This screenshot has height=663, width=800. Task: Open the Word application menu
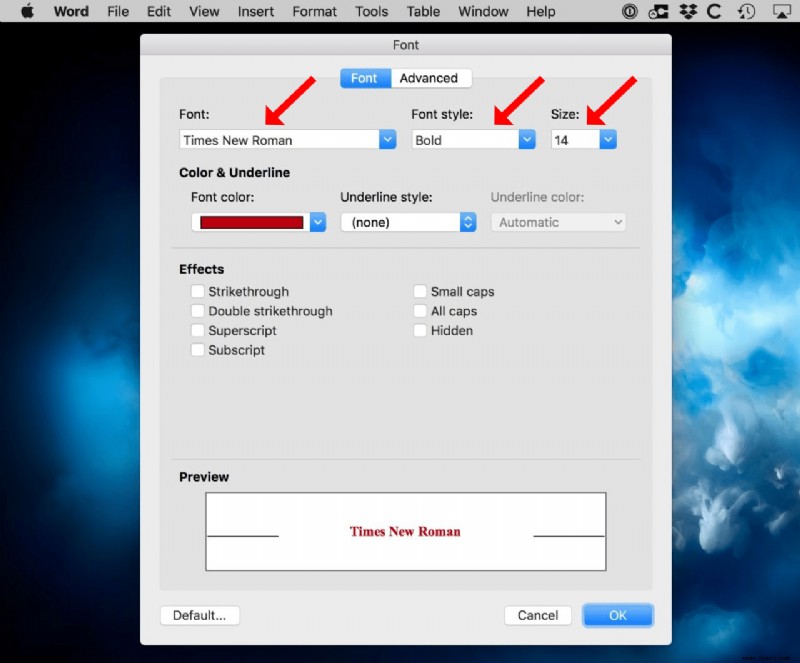click(x=71, y=11)
